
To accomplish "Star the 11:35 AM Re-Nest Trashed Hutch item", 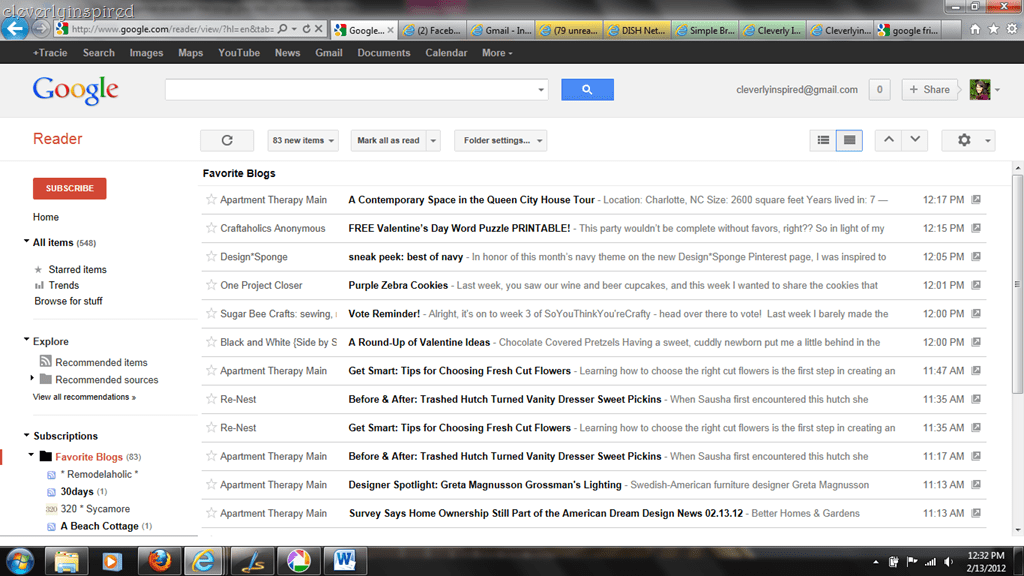I will click(210, 399).
